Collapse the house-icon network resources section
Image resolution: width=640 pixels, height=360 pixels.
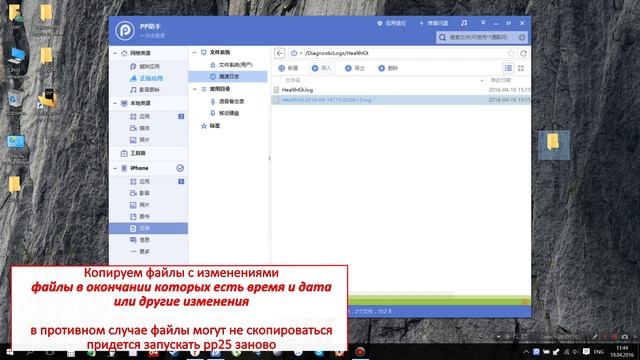pos(115,53)
